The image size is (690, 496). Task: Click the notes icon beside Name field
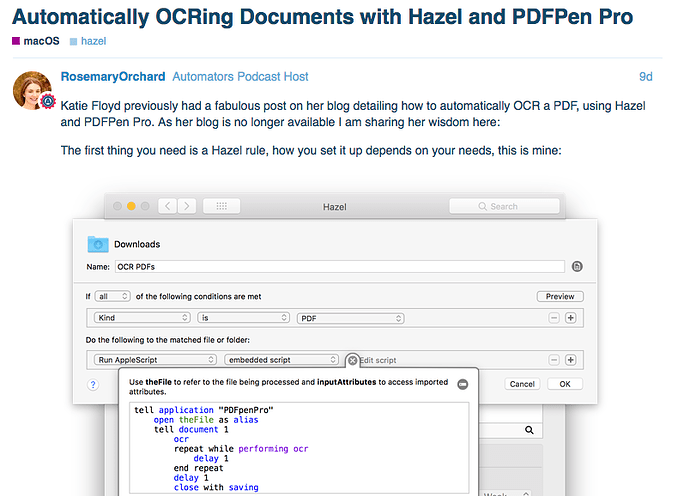[577, 267]
